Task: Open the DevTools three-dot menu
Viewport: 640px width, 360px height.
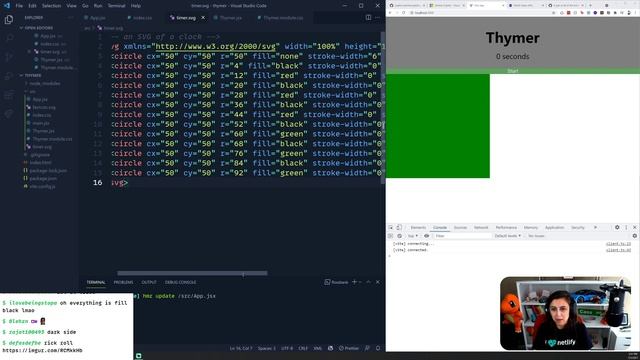Action: pos(626,227)
